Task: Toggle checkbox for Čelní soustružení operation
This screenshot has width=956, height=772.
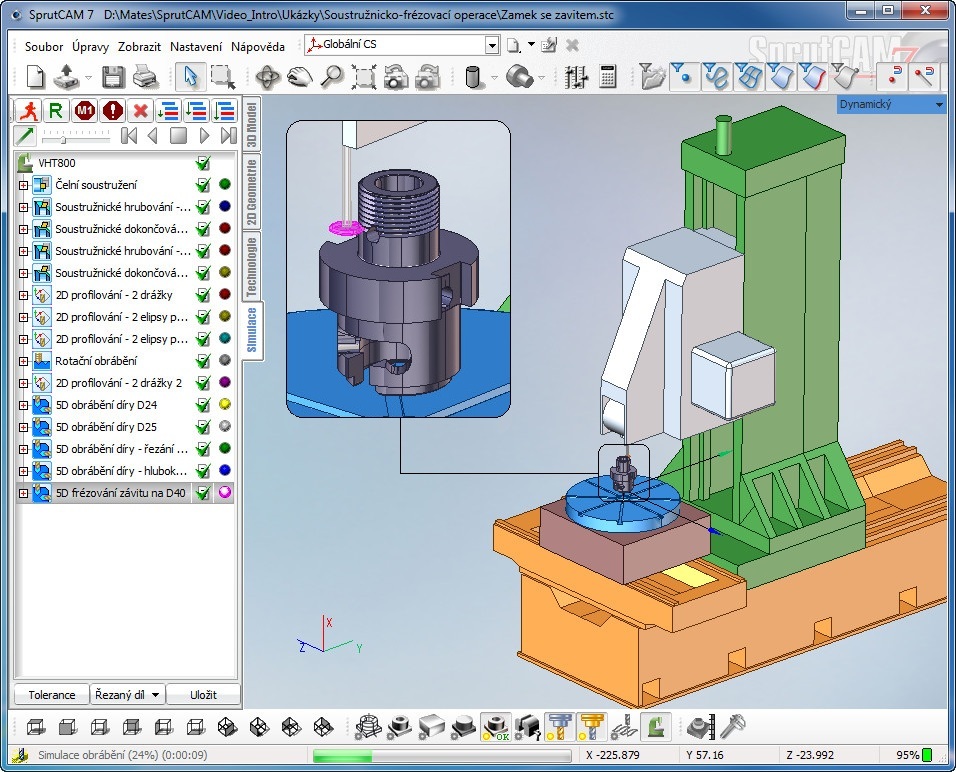Action: (203, 185)
